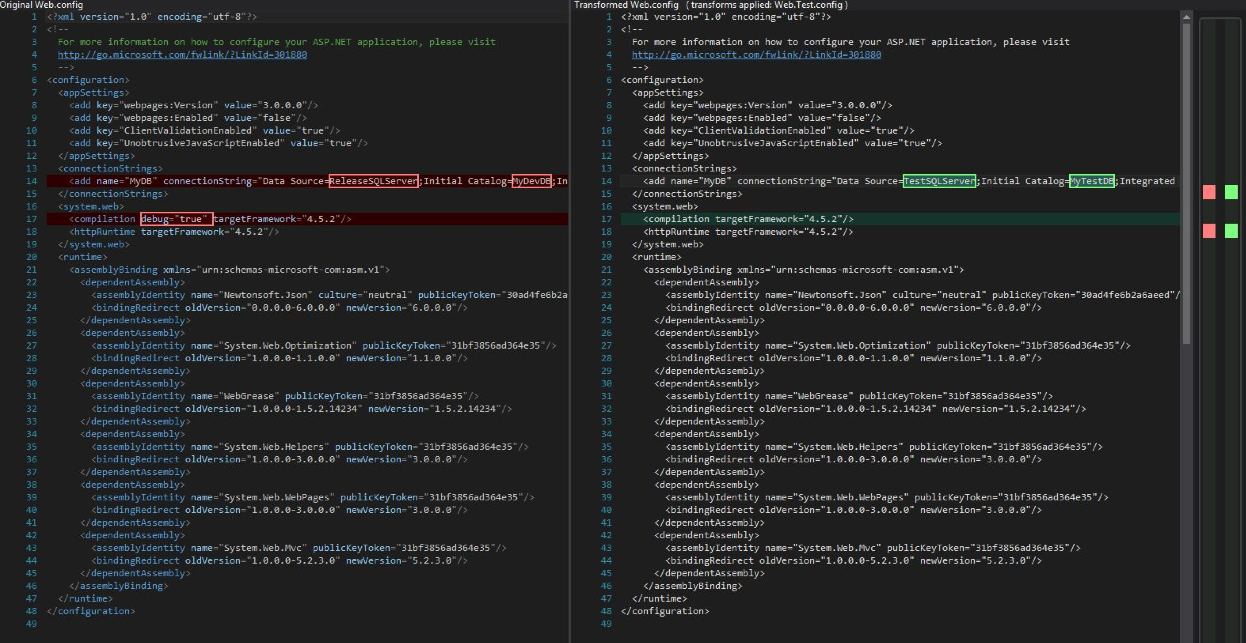Image resolution: width=1246 pixels, height=643 pixels.
Task: Click the System.Web.Mvc assemblyIdentity line in the transformed pane
Action: (872, 548)
